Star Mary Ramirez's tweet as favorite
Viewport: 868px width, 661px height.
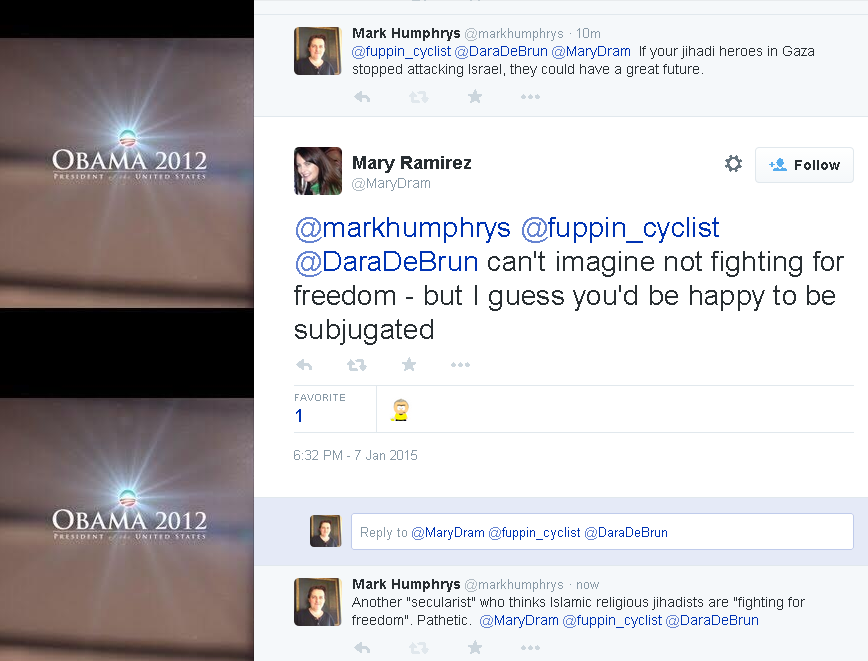[408, 365]
